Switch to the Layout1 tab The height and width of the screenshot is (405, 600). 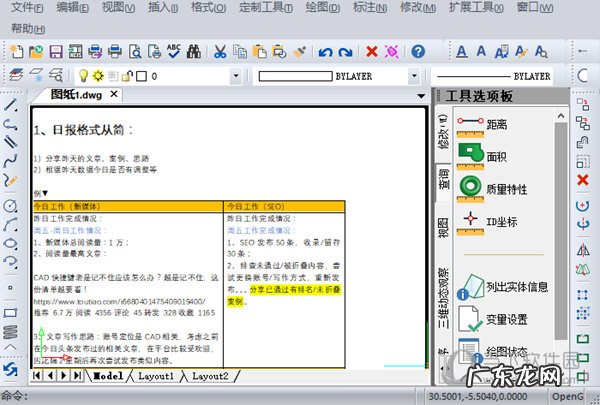click(156, 376)
